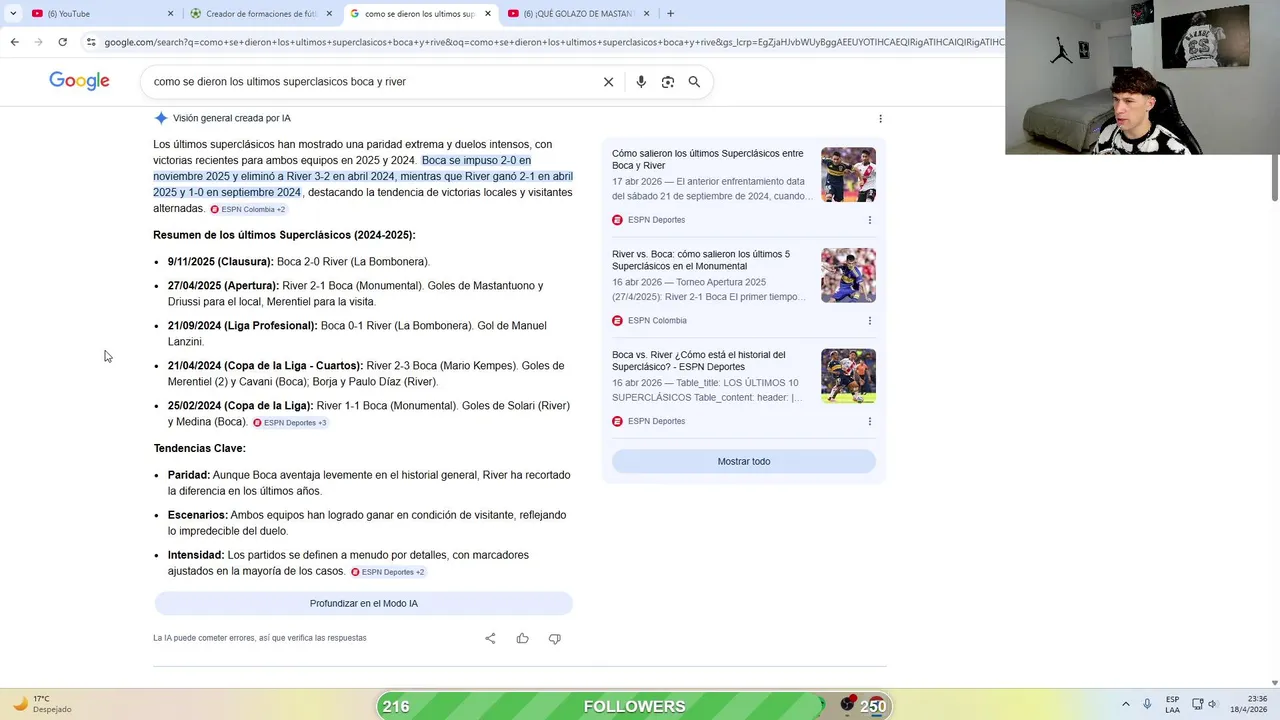Open the tab search dropdown arrow
This screenshot has width=1280, height=720.
pyautogui.click(x=12, y=13)
